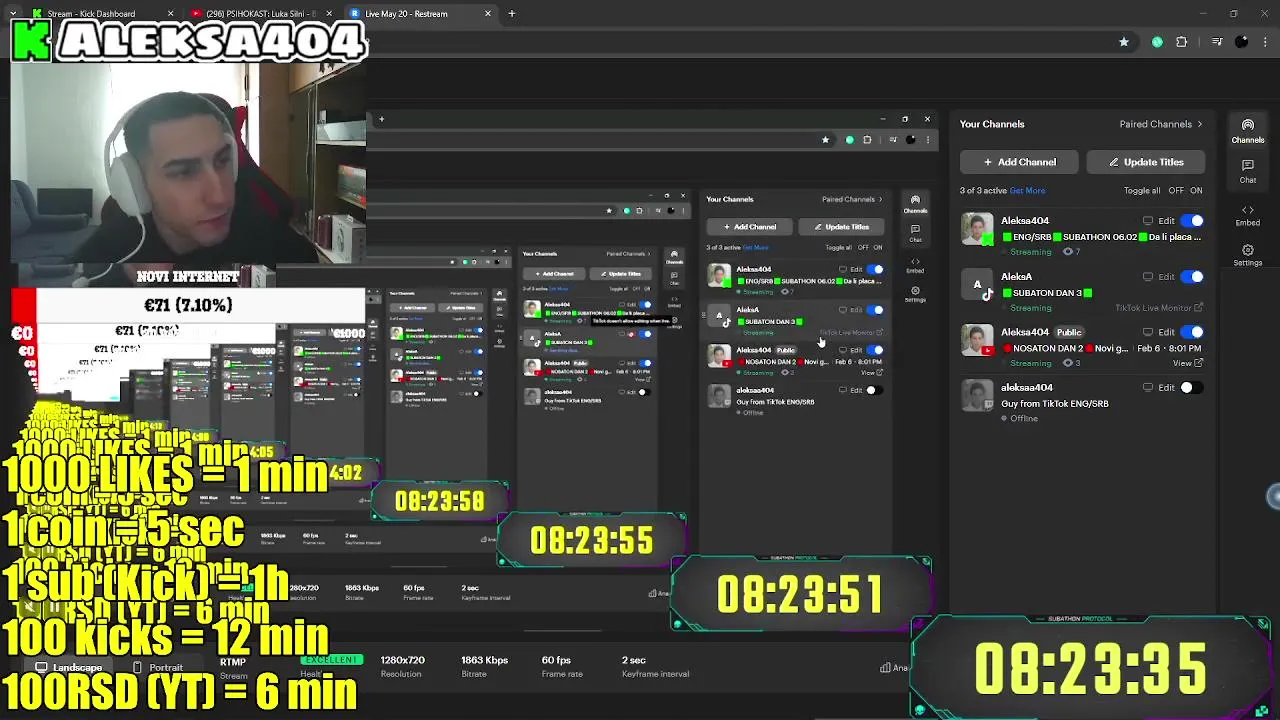Open the Settings gear in sidebar
The height and width of the screenshot is (720, 1280).
pos(1247,255)
